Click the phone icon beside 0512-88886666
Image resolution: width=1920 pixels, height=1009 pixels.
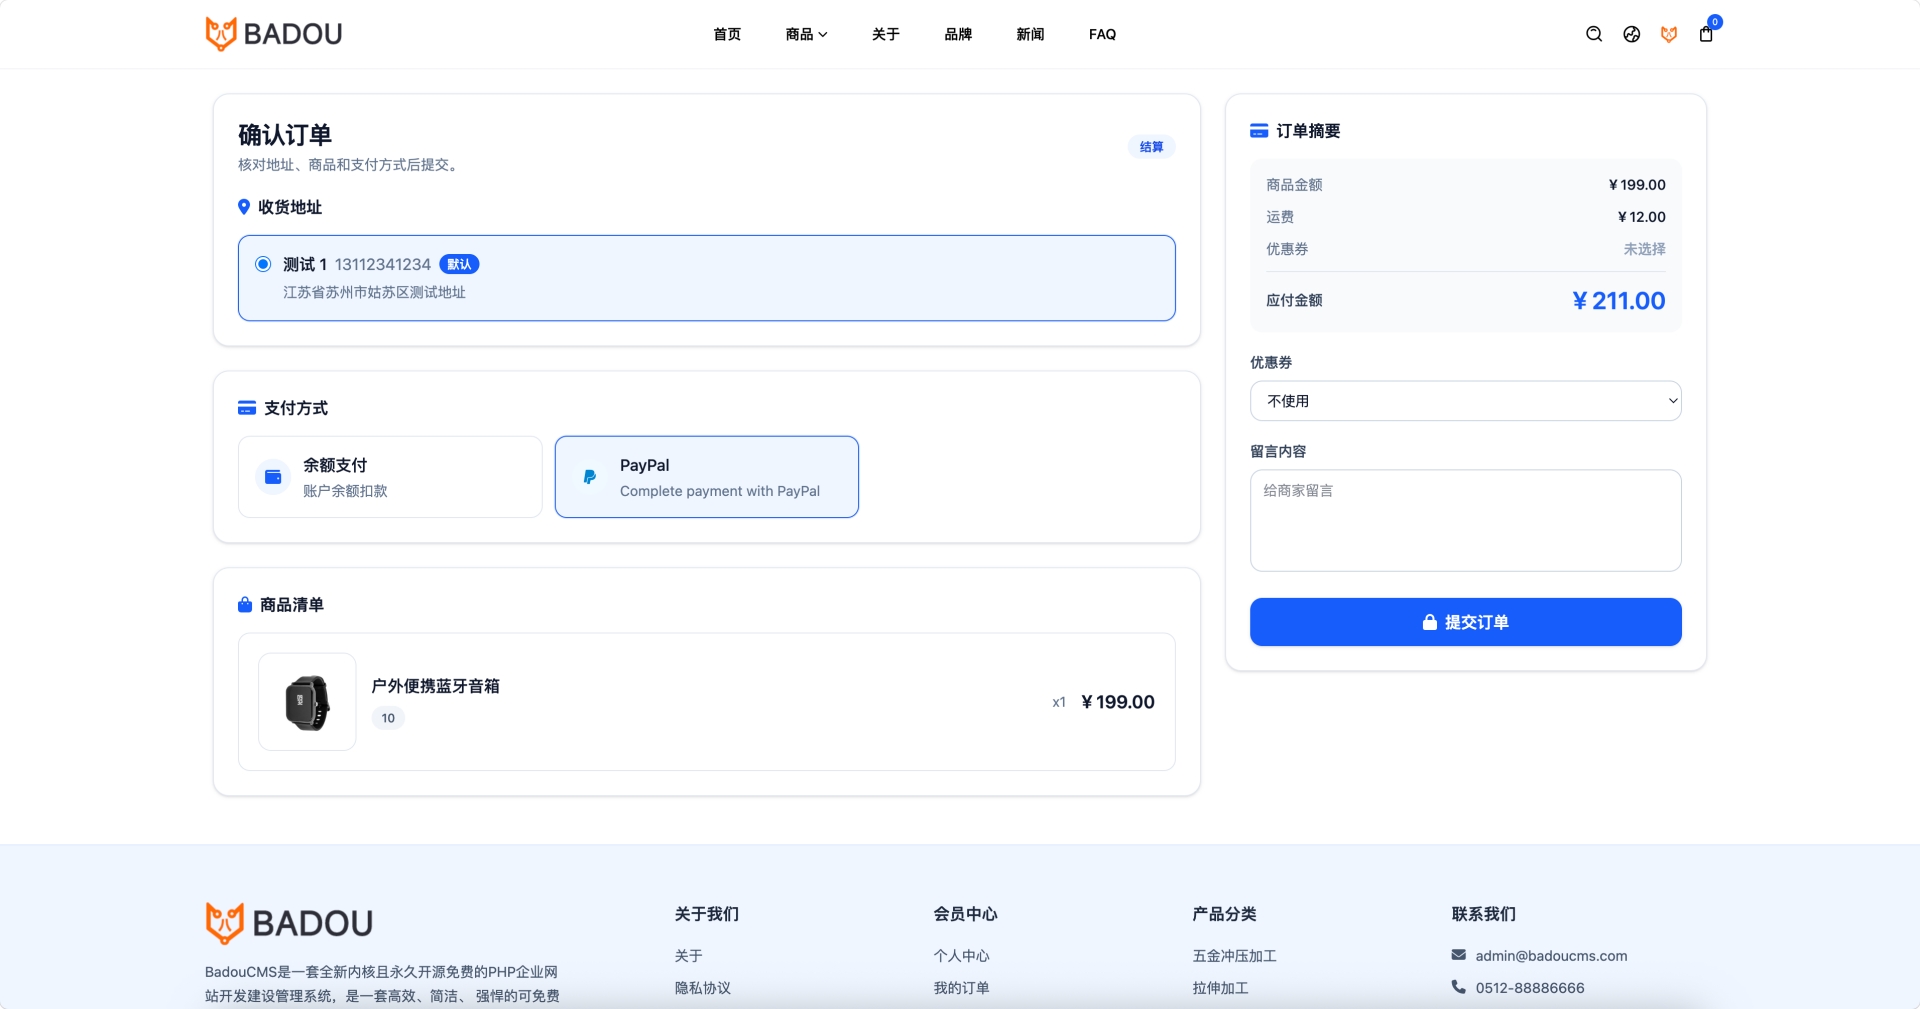tap(1459, 987)
